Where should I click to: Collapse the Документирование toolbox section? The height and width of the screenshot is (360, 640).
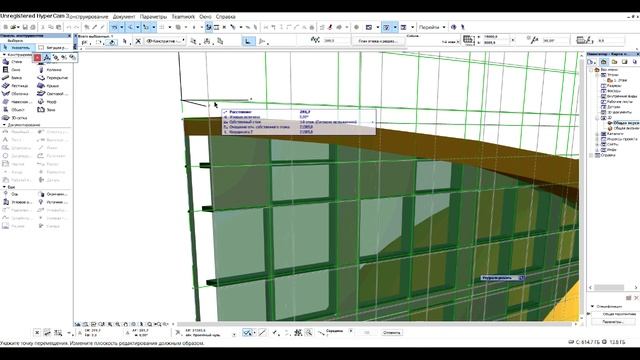point(4,125)
